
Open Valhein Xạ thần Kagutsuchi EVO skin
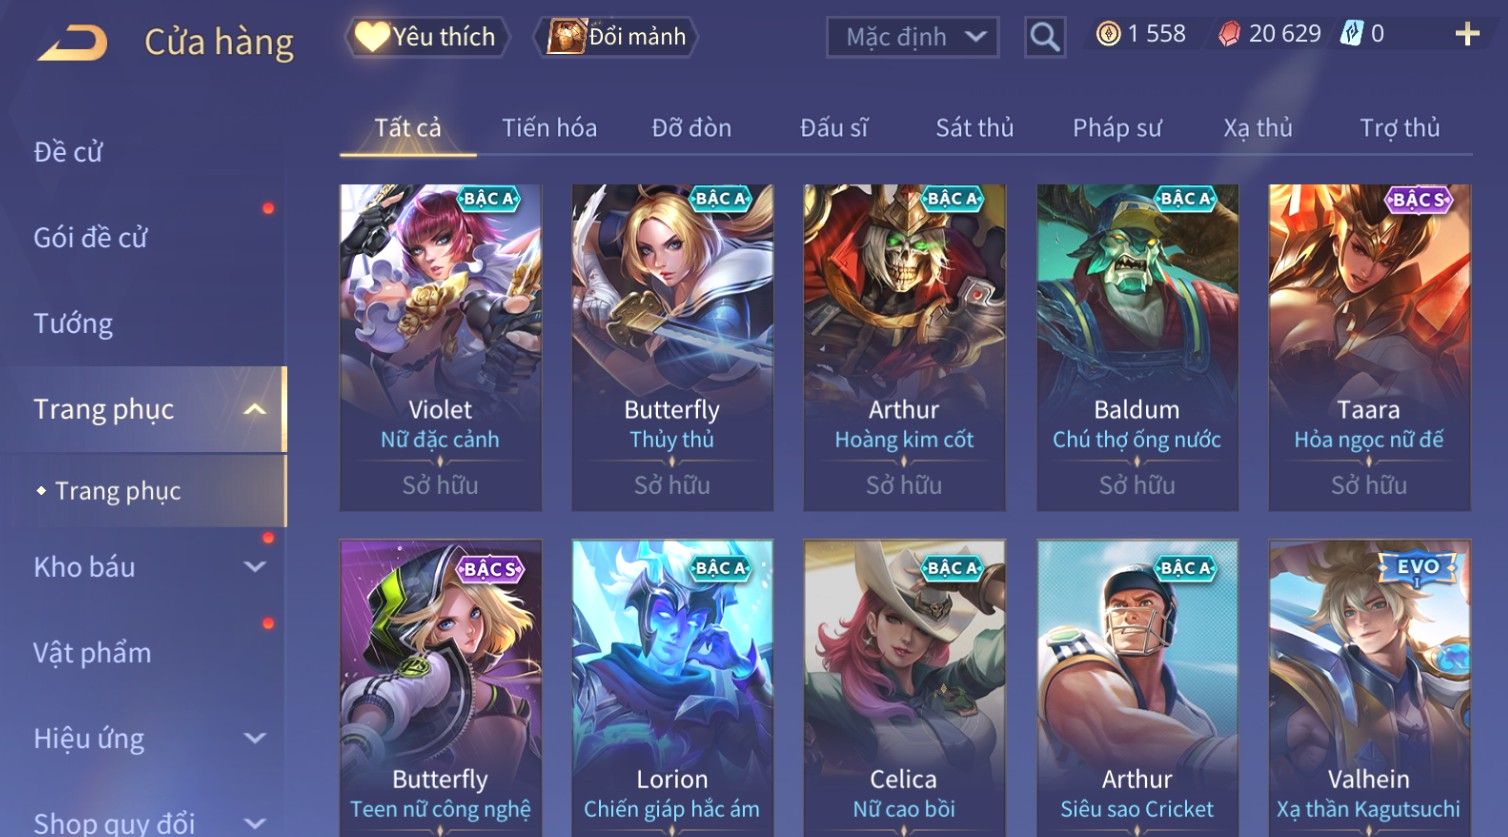coord(1369,688)
